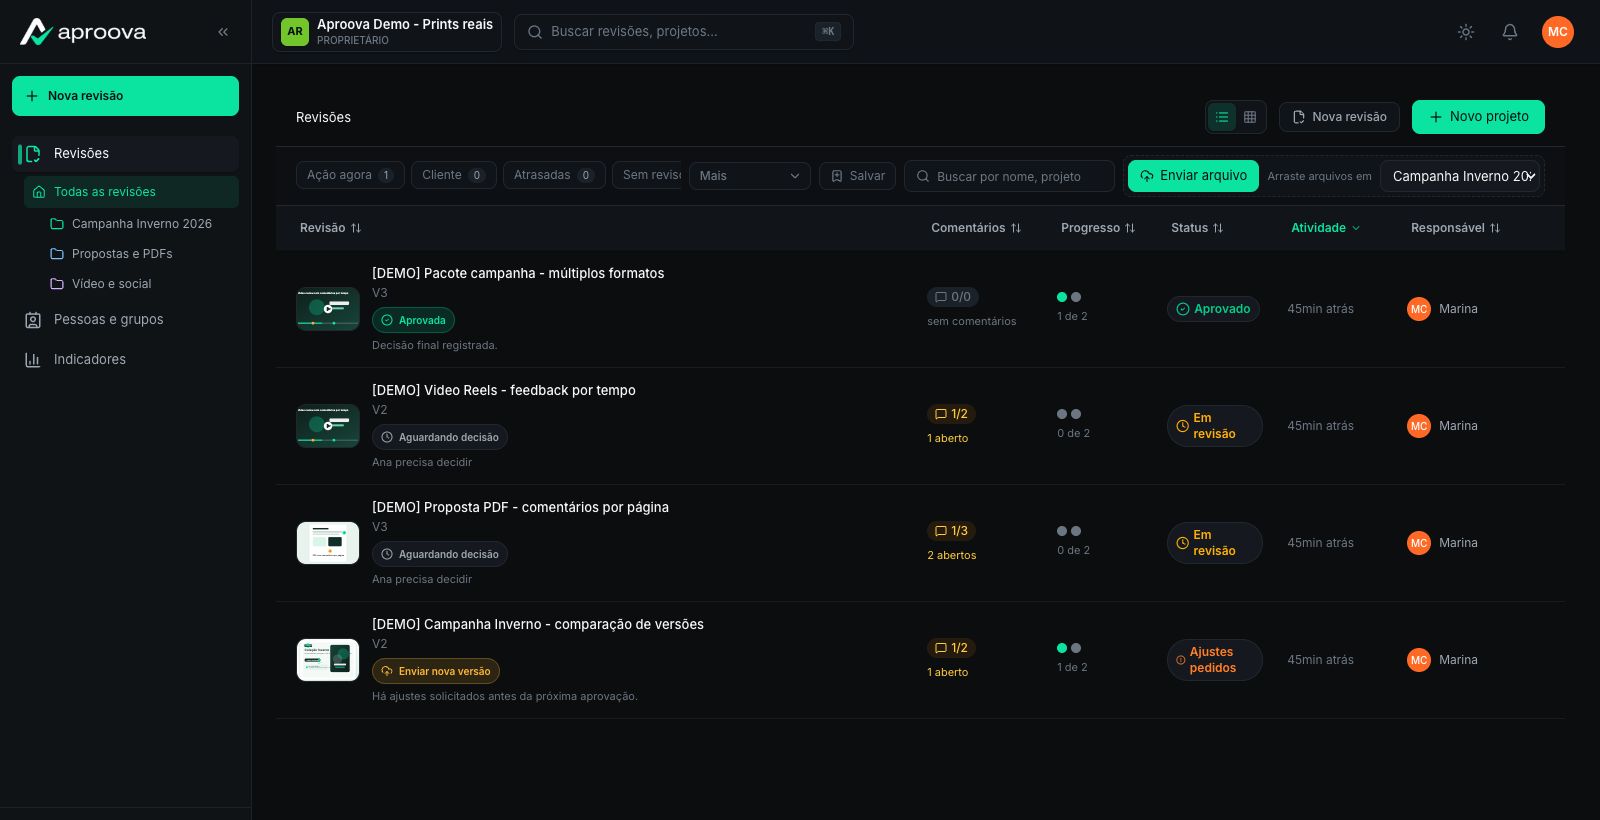Collapse the sidebar with the double-chevron icon

(x=223, y=32)
